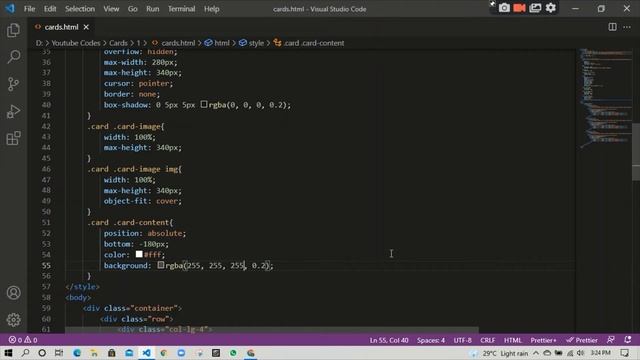Click 'object-fit: cover;' code line

[x=143, y=201]
